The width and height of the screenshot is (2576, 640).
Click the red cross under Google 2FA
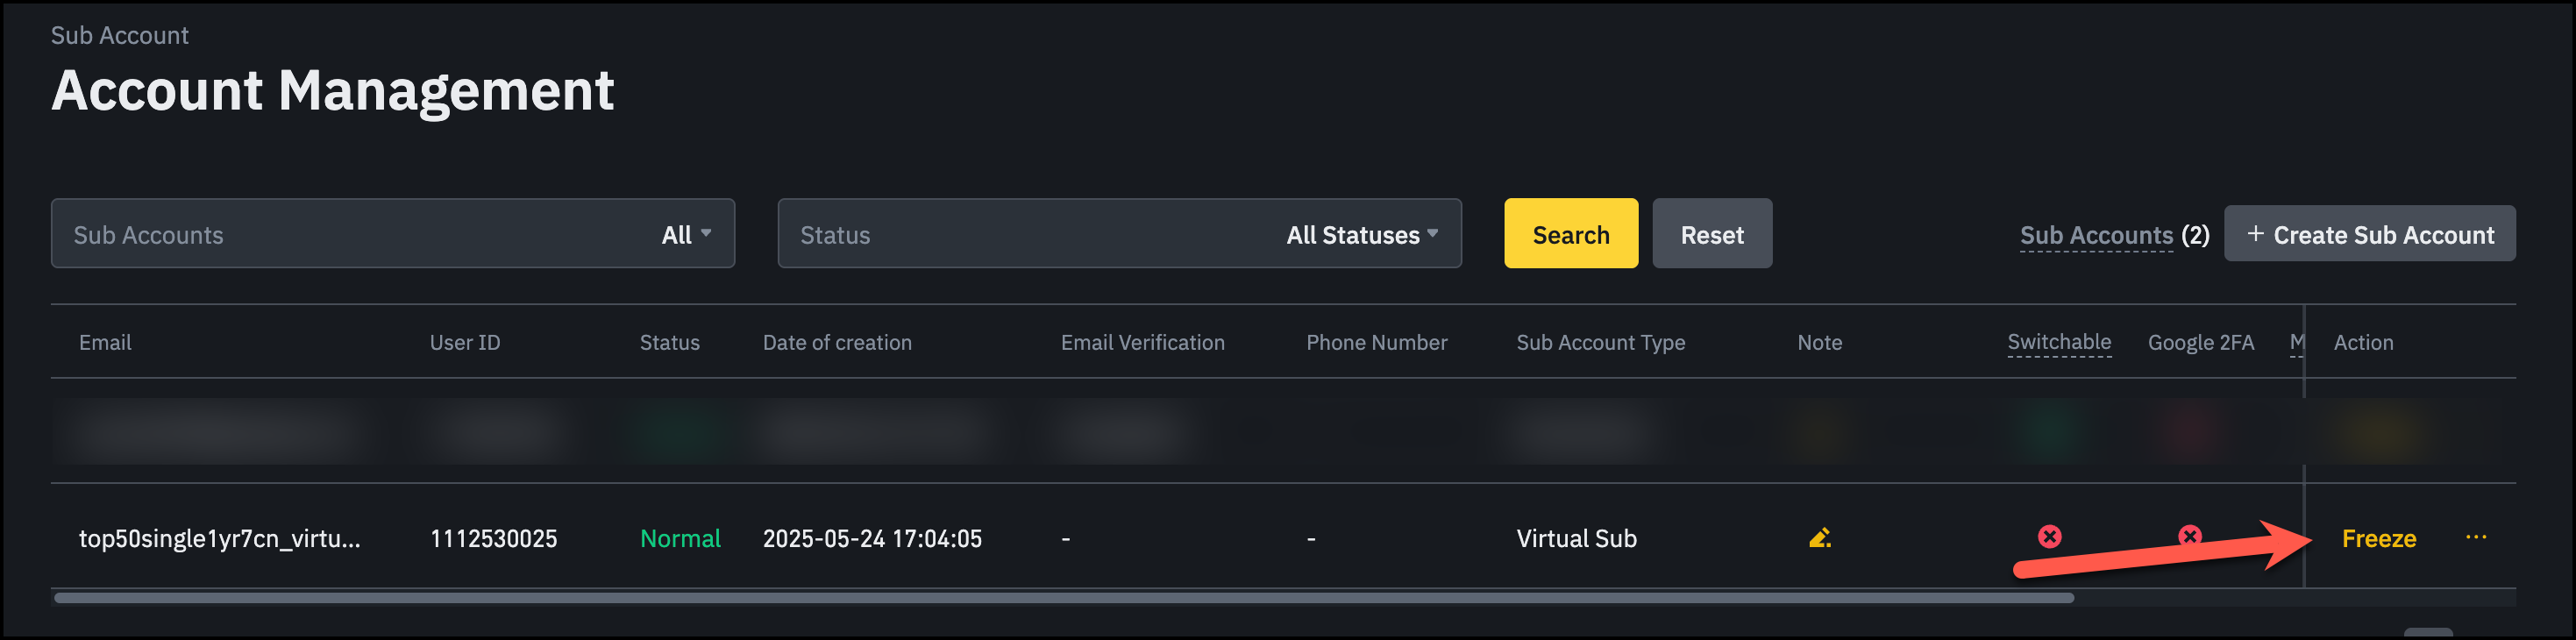click(2189, 536)
